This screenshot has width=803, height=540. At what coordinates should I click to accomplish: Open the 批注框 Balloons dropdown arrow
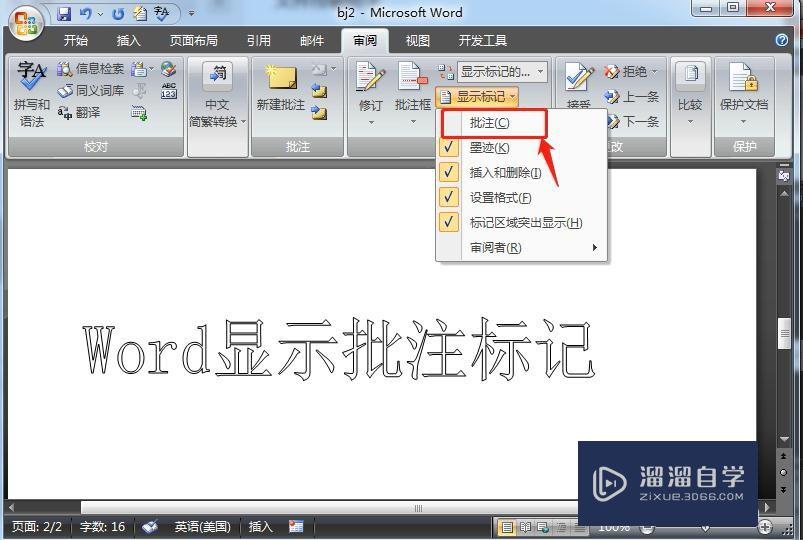point(413,122)
